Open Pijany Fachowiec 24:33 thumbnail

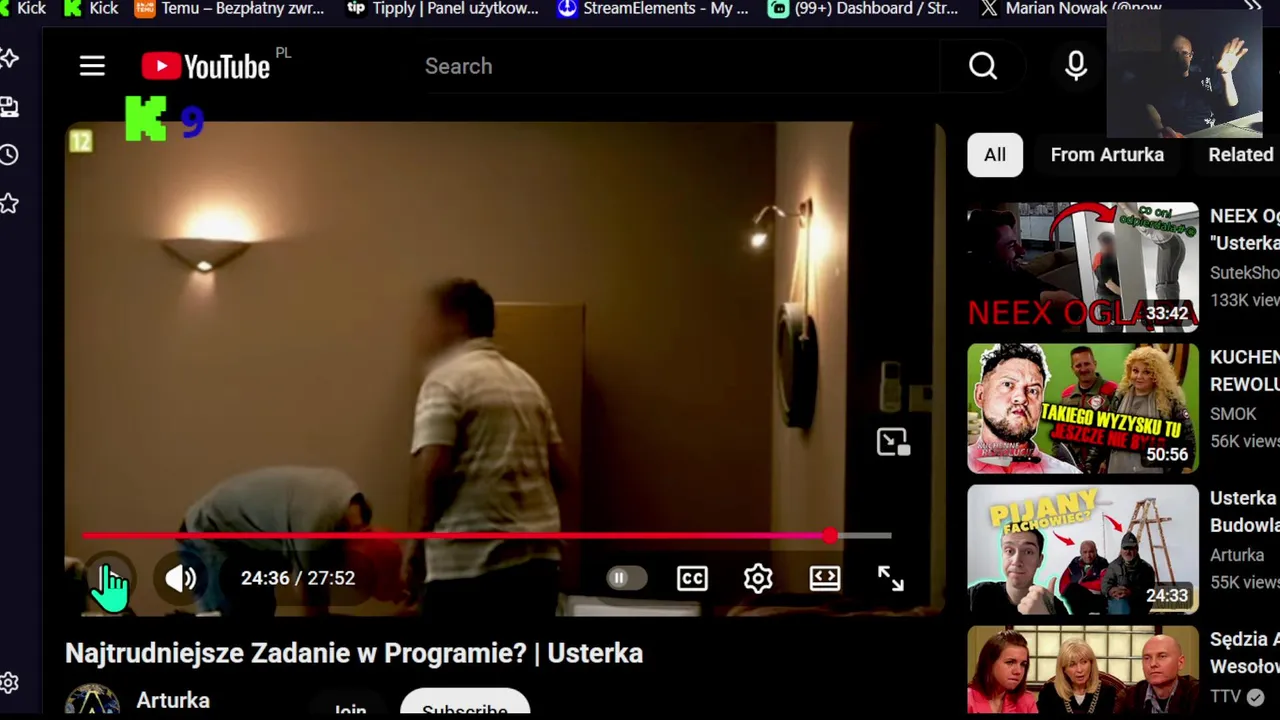pos(1083,549)
